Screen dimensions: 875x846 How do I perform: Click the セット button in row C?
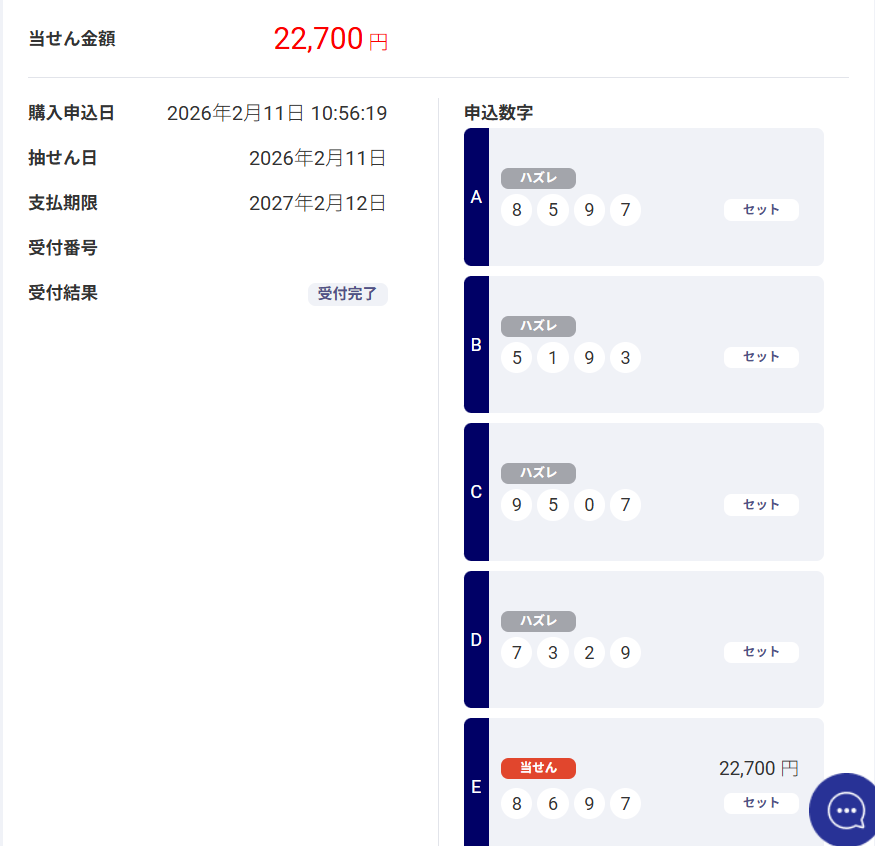(x=761, y=505)
